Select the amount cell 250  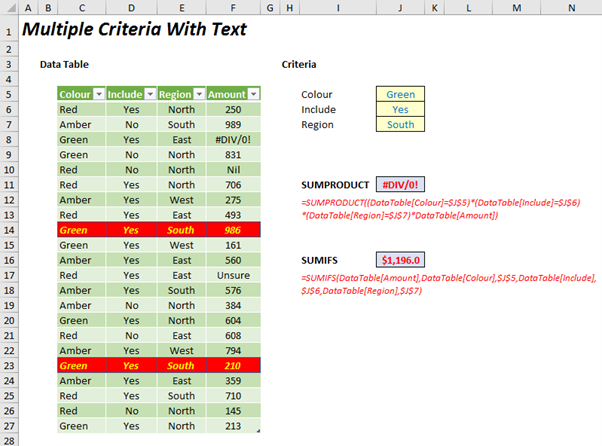click(233, 109)
